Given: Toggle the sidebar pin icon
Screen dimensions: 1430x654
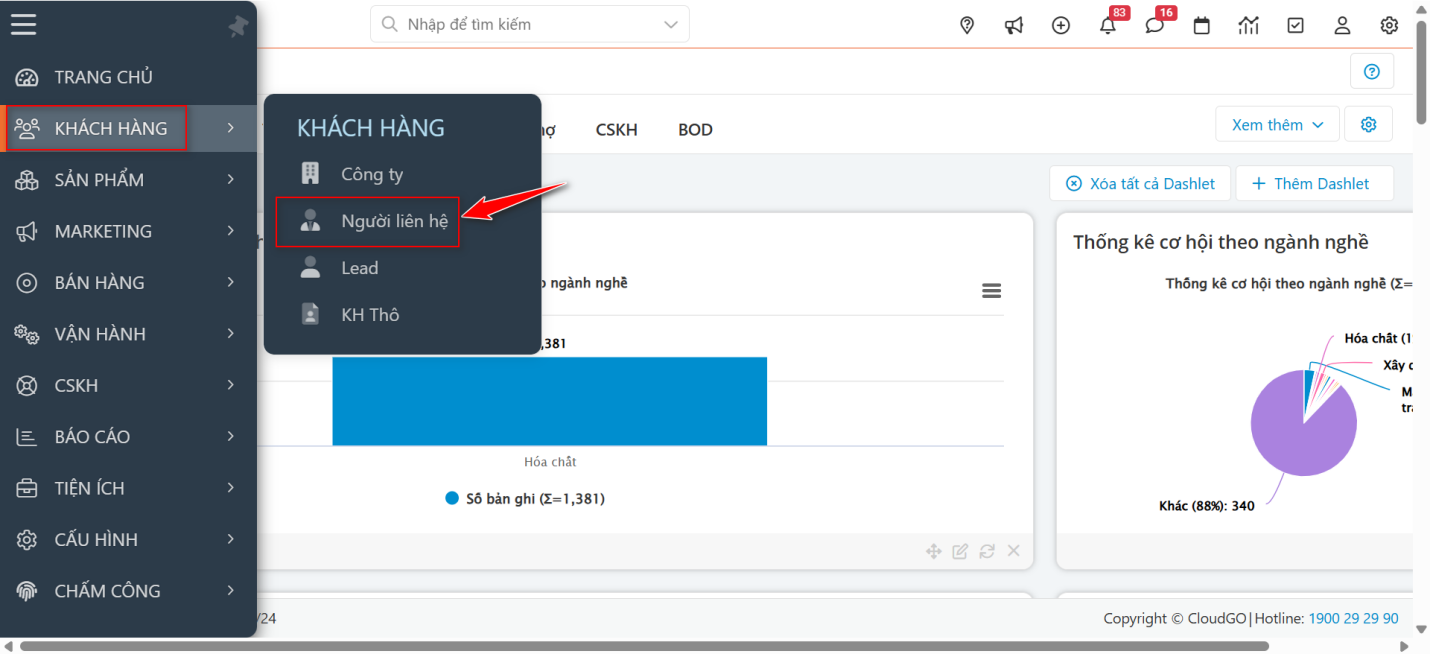Looking at the screenshot, I should tap(237, 27).
